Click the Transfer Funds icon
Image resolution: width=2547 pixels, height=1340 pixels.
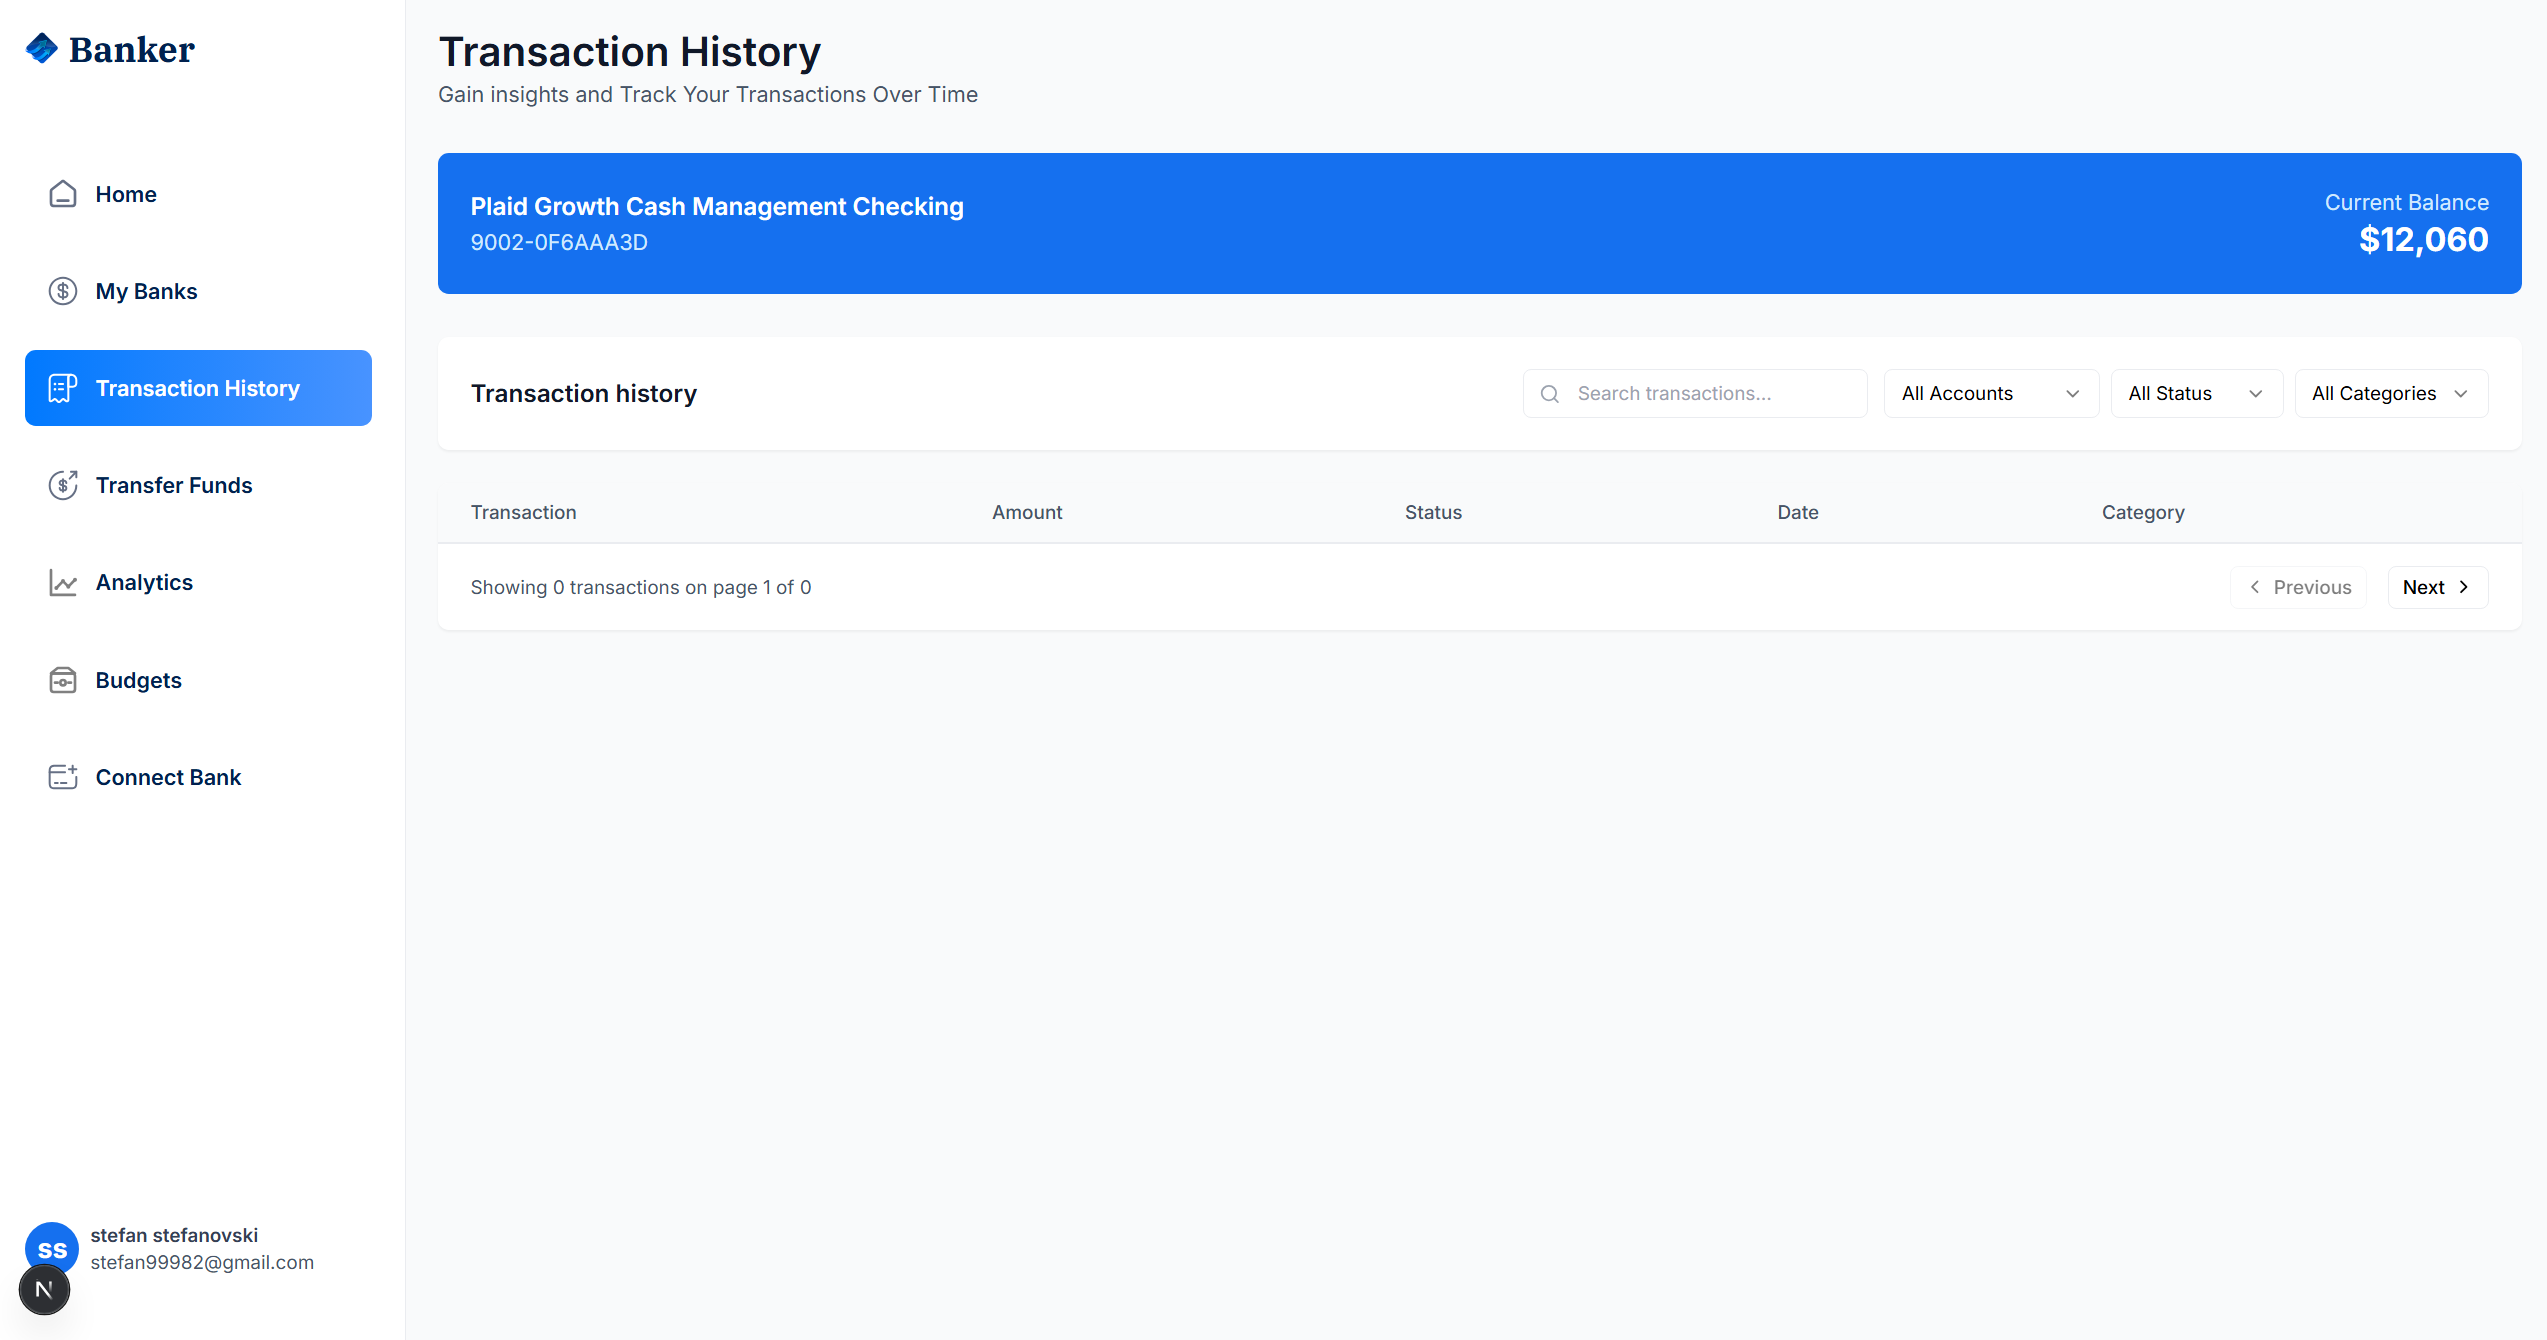pos(62,485)
